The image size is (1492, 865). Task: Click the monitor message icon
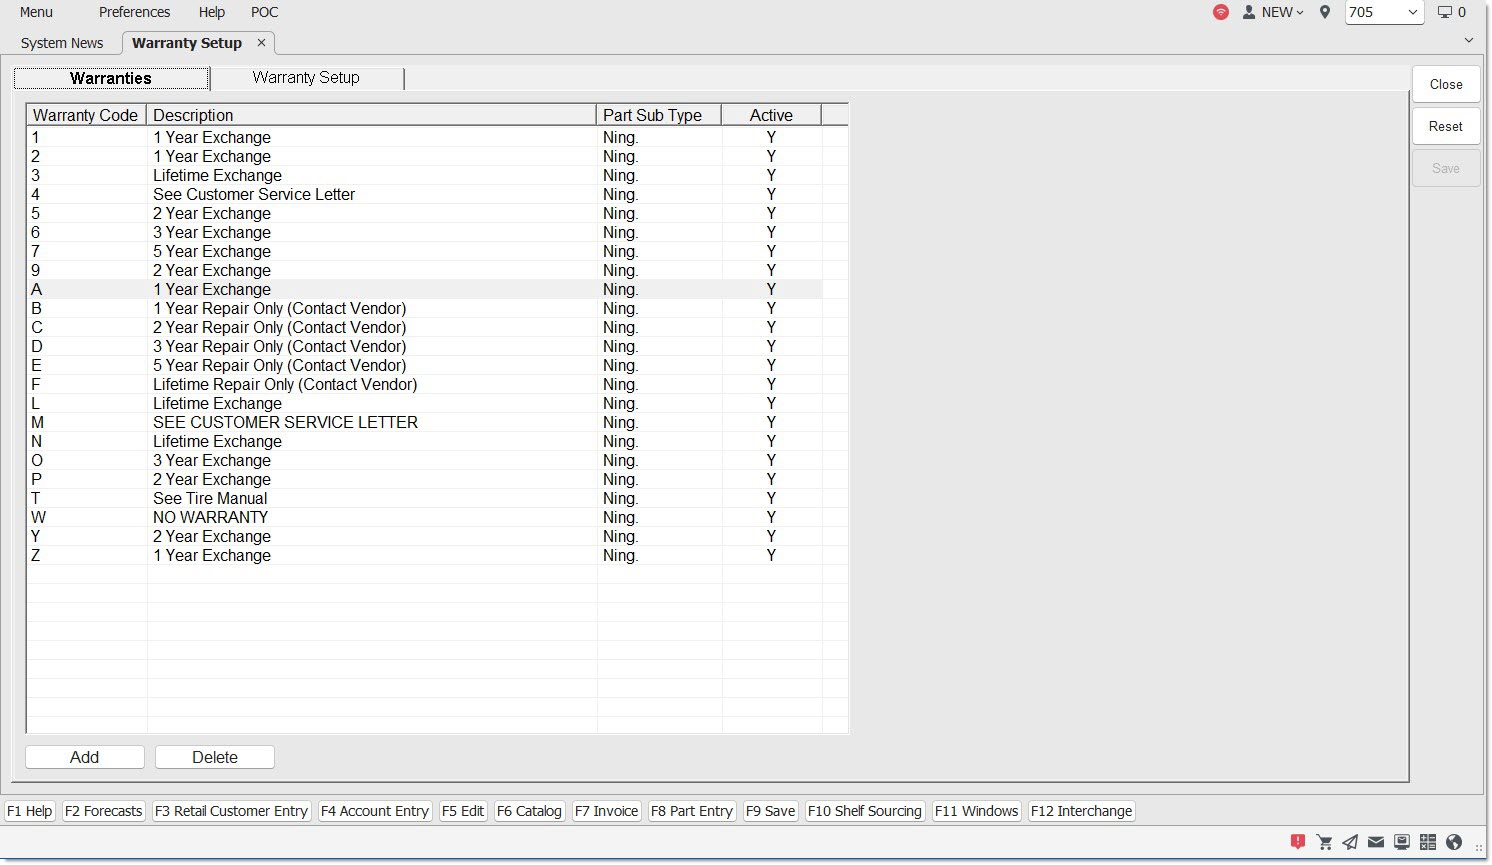coord(1402,842)
